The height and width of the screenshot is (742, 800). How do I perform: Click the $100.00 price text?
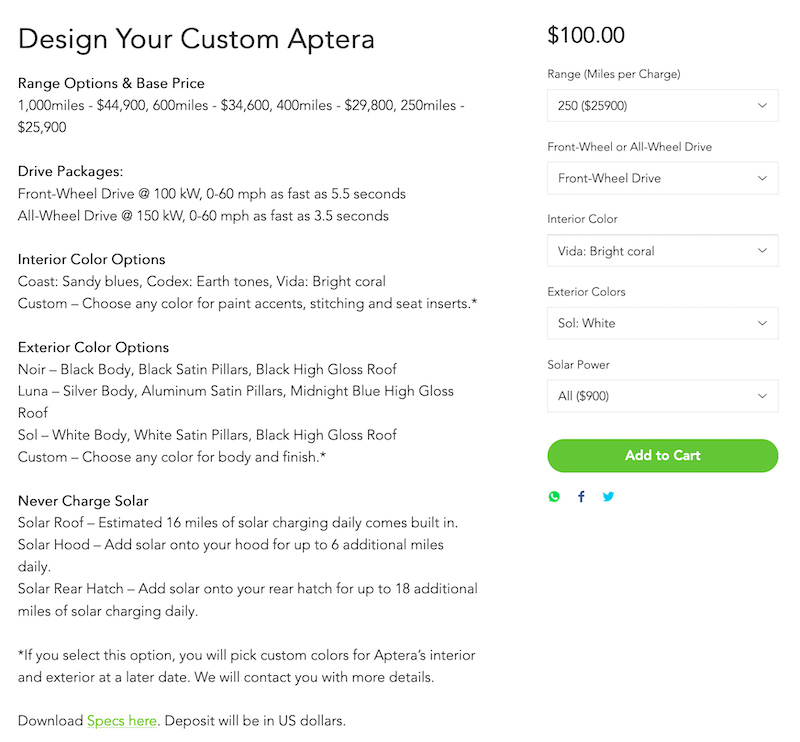tap(586, 36)
